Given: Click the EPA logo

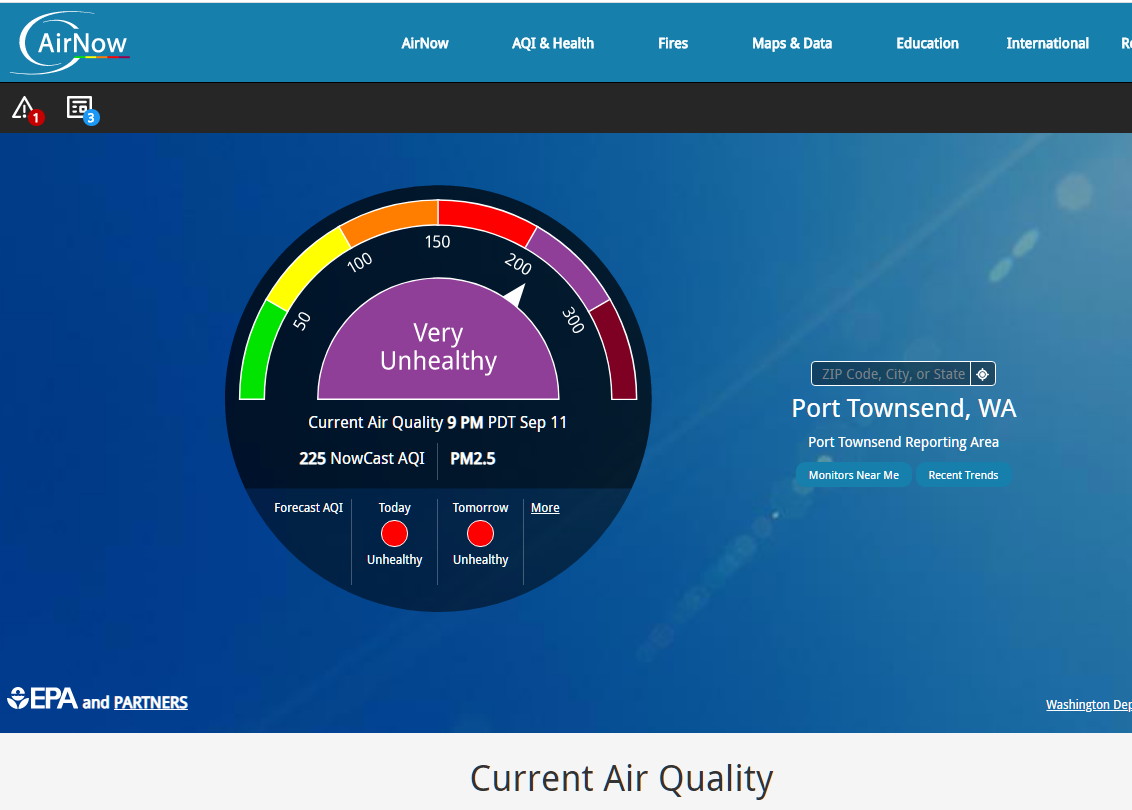Looking at the screenshot, I should pyautogui.click(x=43, y=699).
